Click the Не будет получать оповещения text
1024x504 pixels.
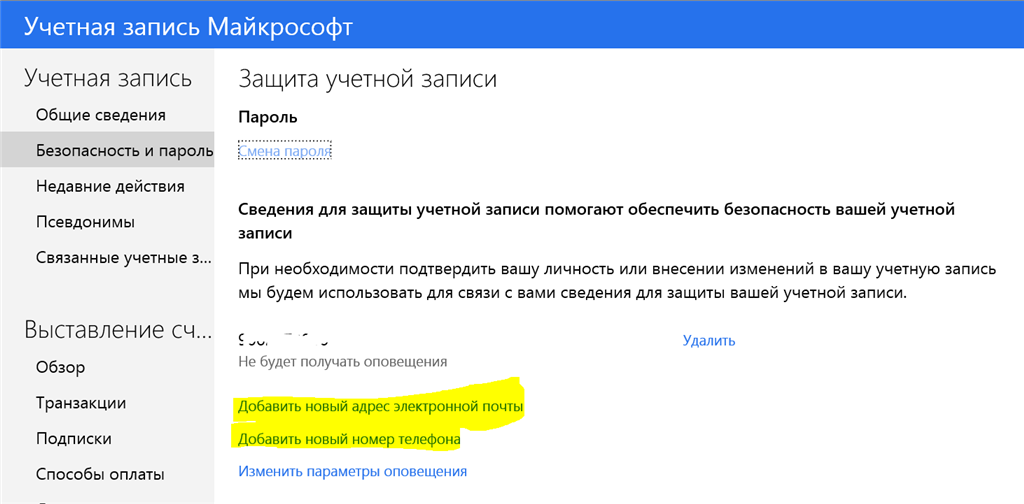(342, 362)
